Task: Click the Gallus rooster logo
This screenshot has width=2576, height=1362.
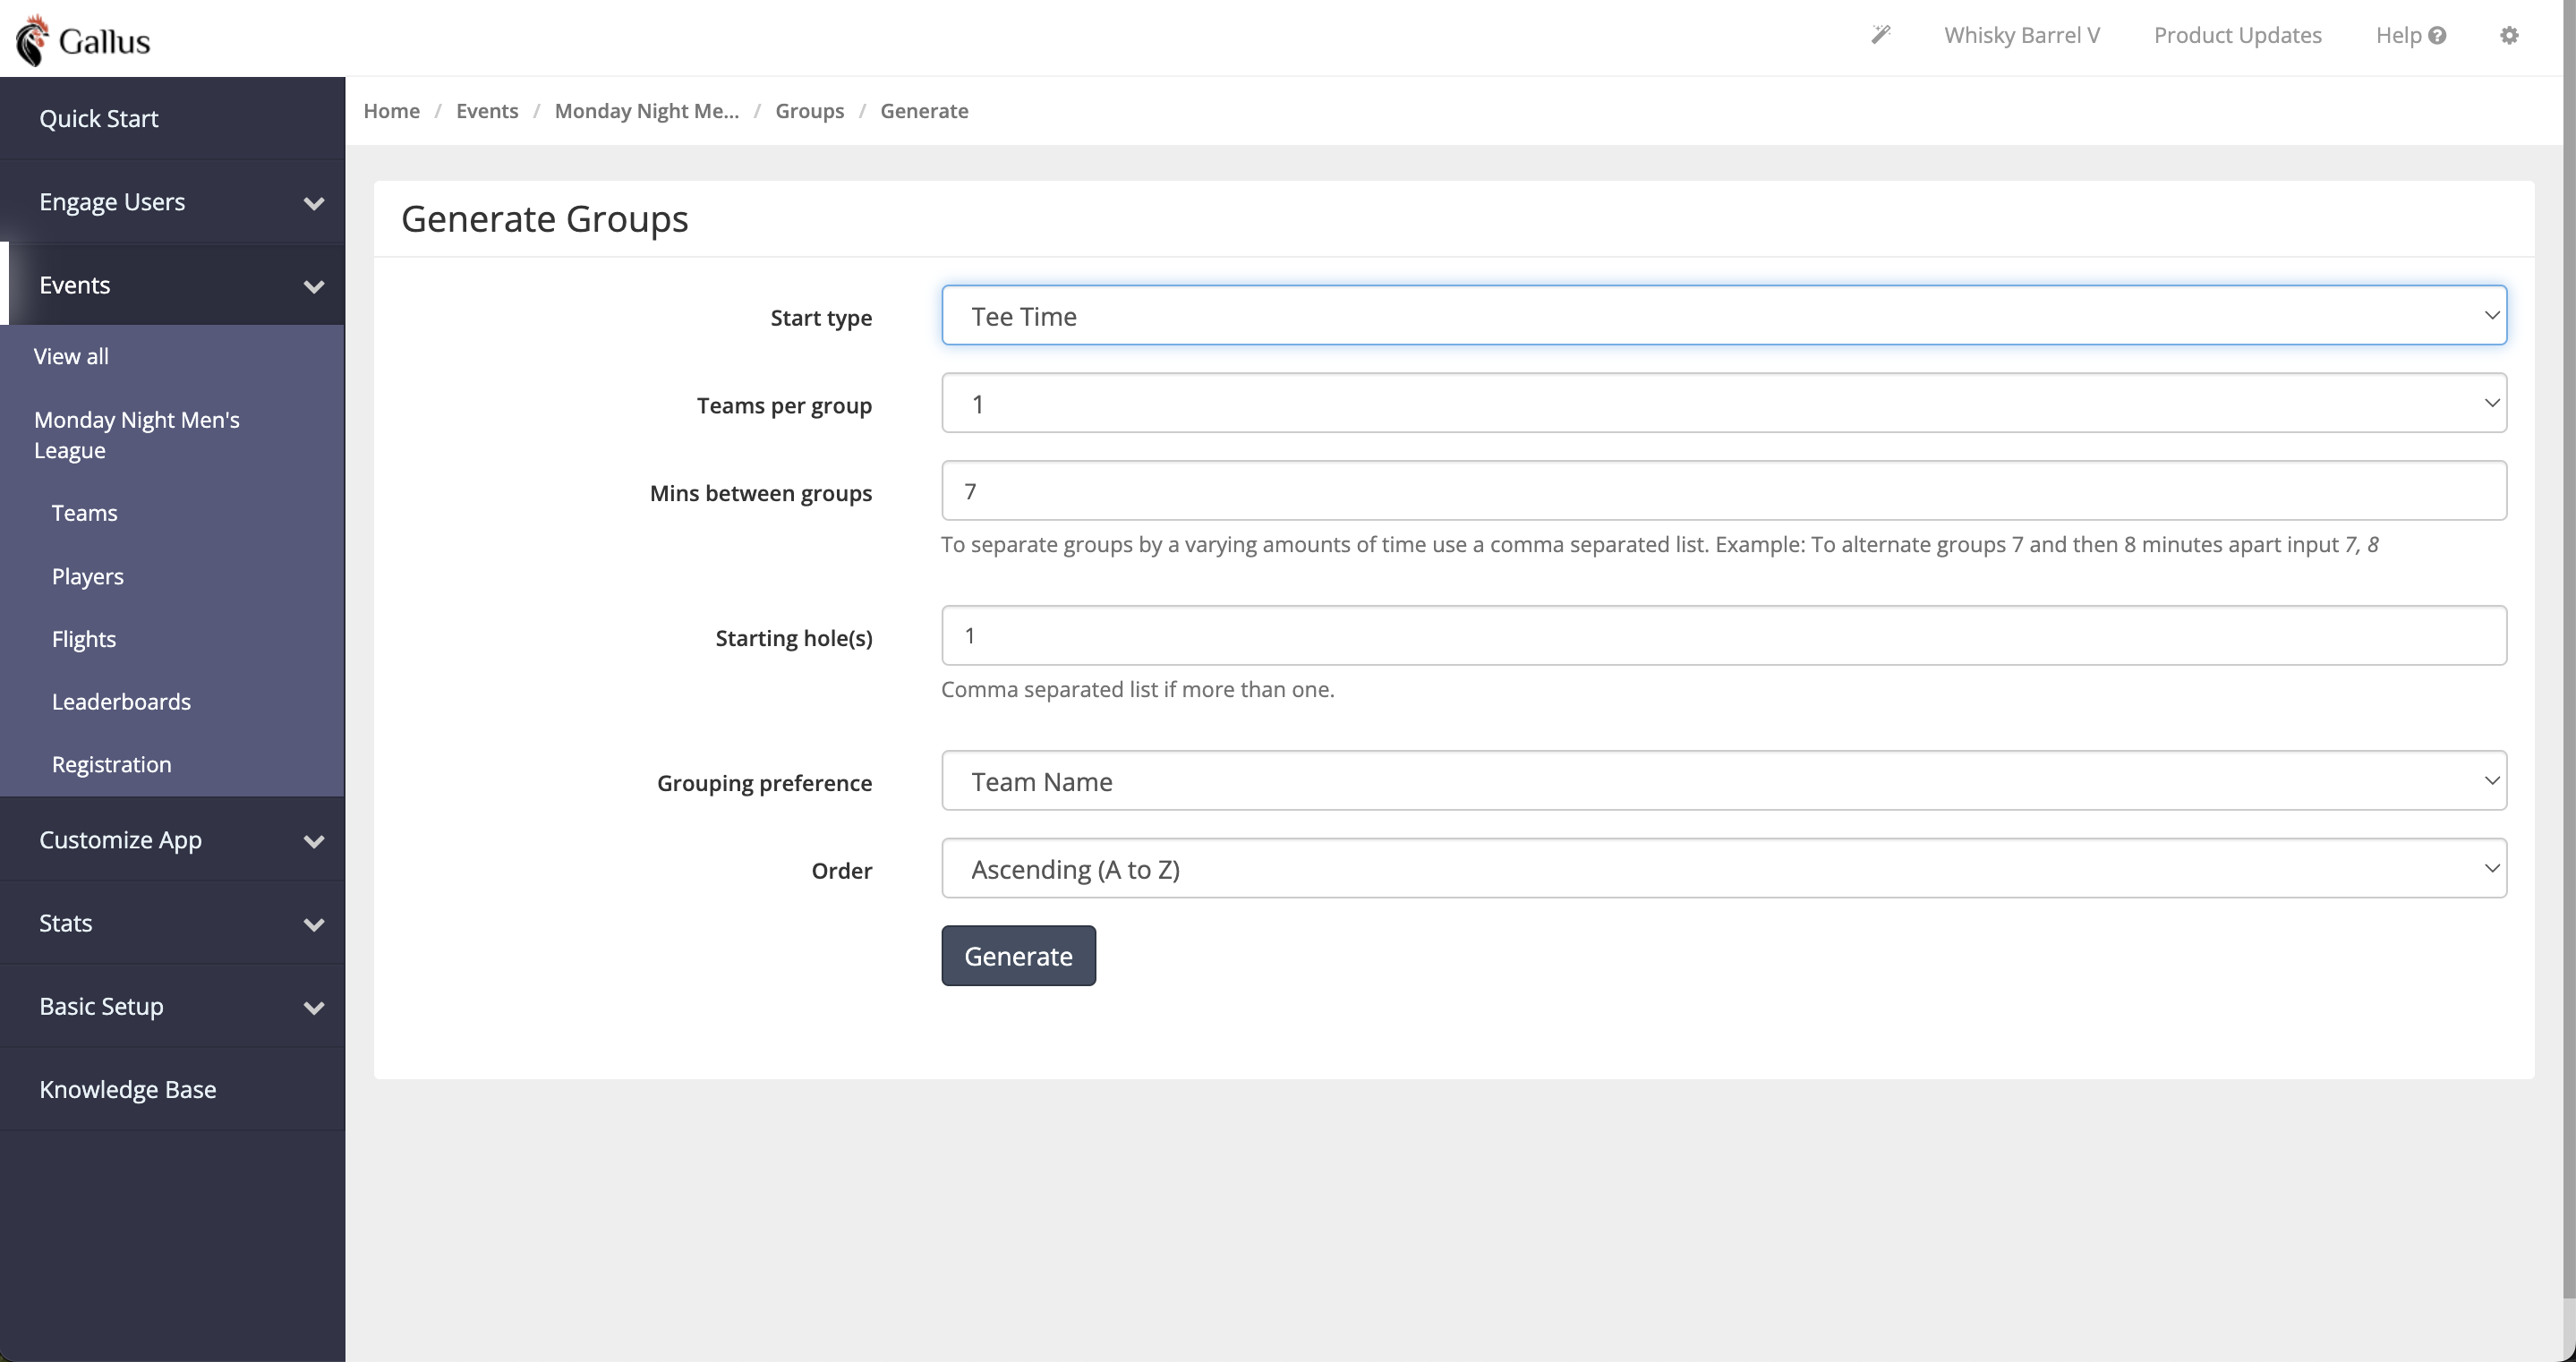Action: pyautogui.click(x=82, y=40)
